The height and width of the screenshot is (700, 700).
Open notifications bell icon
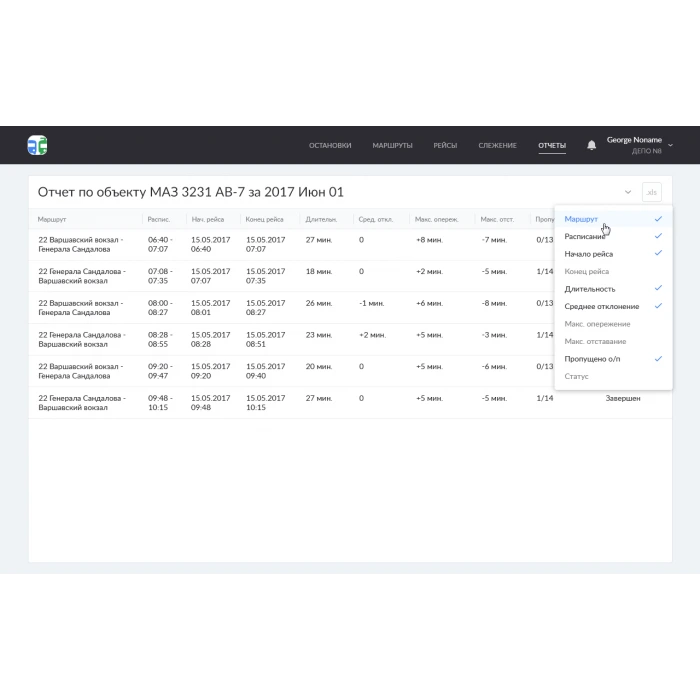pos(591,145)
